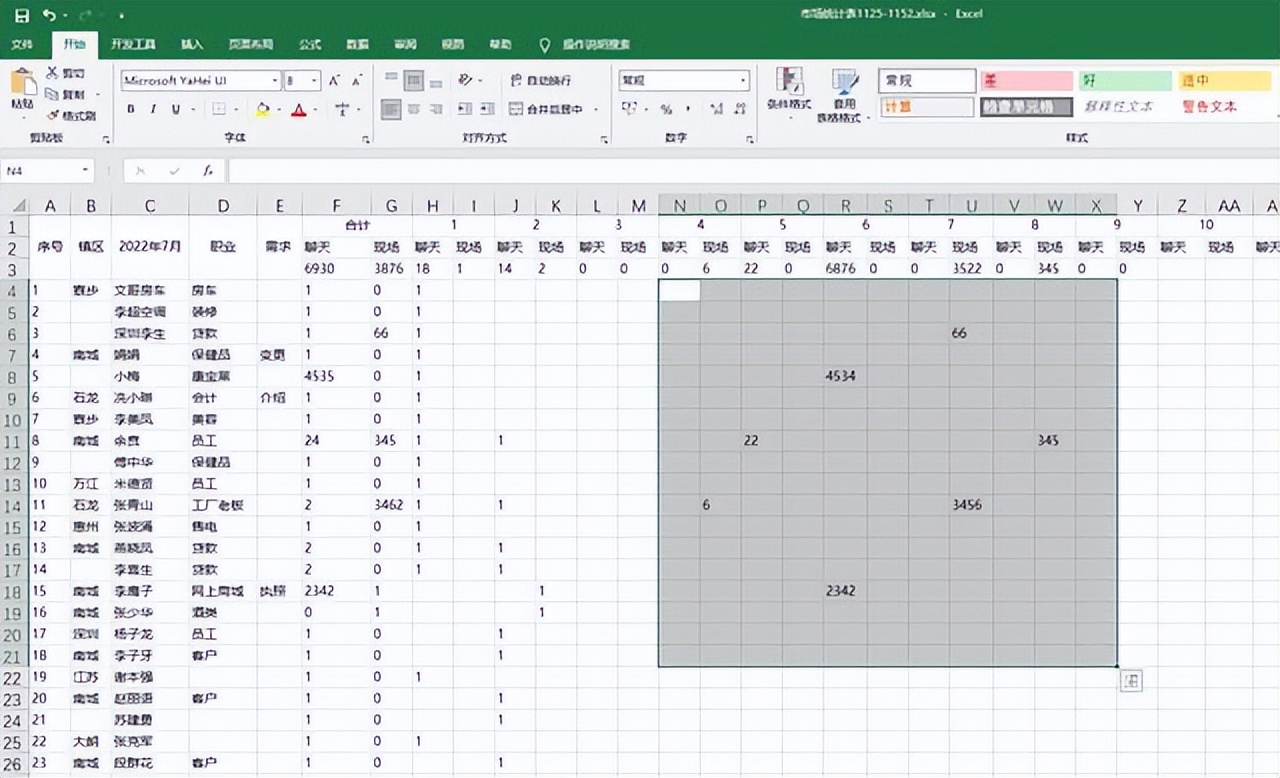The height and width of the screenshot is (778, 1280).
Task: Customize the quick access toolbar
Action: pos(121,16)
